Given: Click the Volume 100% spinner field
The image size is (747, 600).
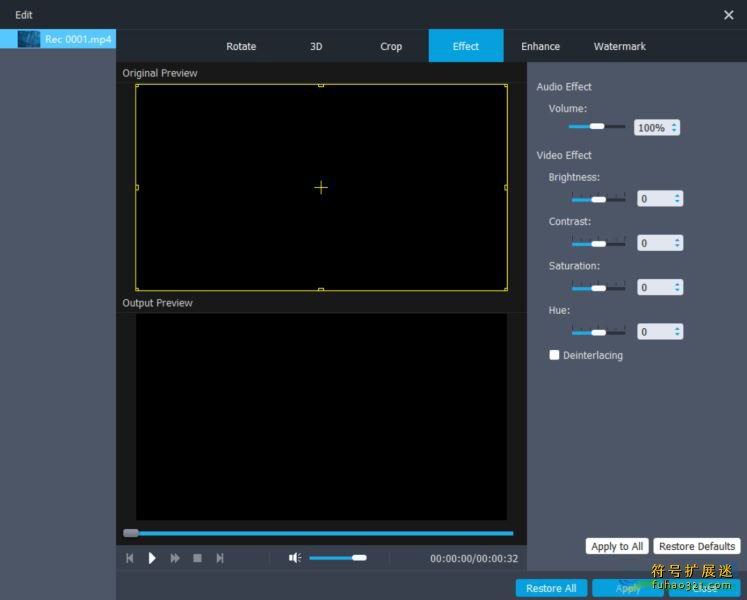Looking at the screenshot, I should click(656, 128).
